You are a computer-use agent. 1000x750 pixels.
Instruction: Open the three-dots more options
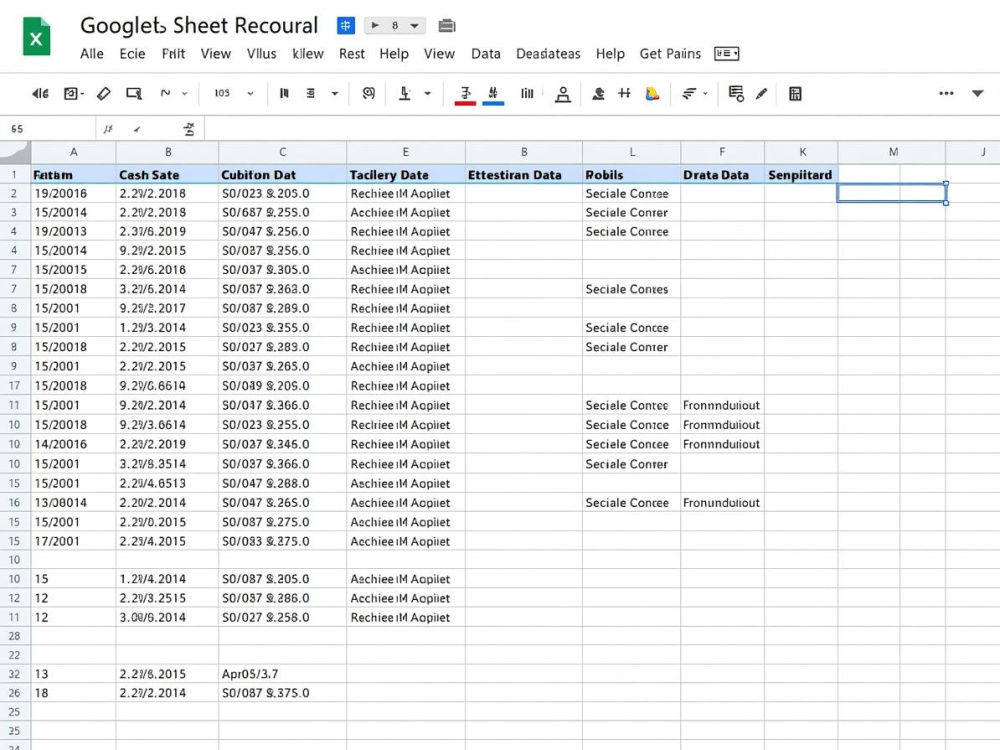point(946,93)
